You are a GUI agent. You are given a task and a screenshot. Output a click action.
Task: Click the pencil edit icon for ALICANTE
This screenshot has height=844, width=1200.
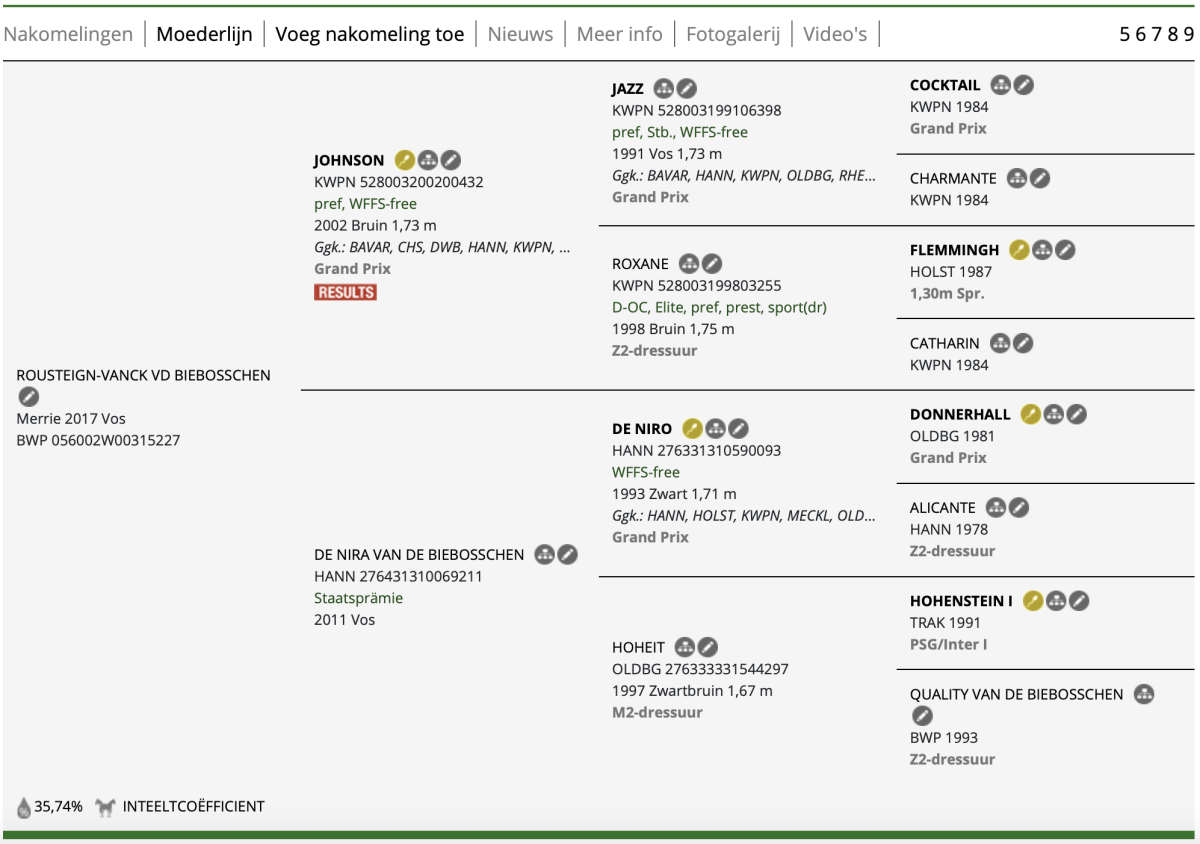tap(1019, 507)
